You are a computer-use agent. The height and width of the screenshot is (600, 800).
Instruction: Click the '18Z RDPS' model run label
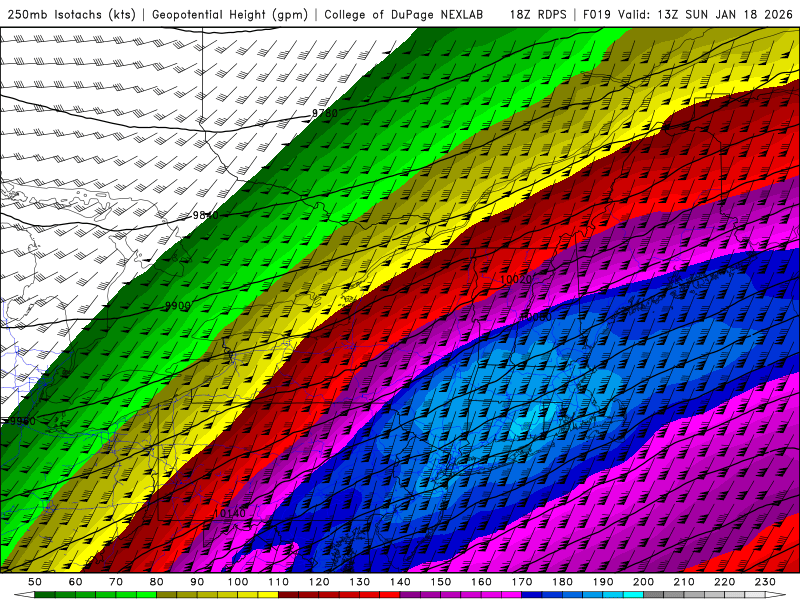(538, 14)
